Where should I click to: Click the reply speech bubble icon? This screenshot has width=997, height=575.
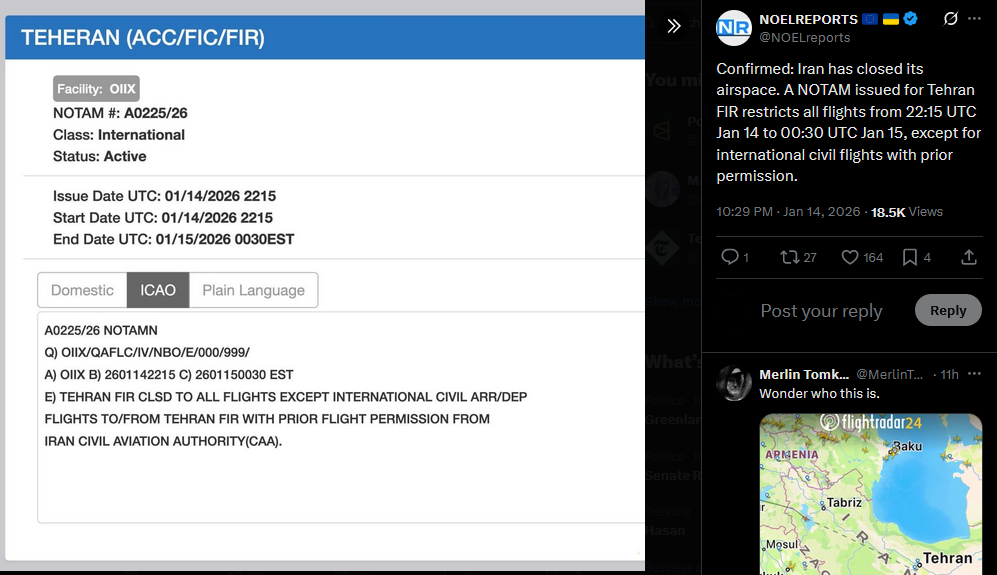click(729, 257)
